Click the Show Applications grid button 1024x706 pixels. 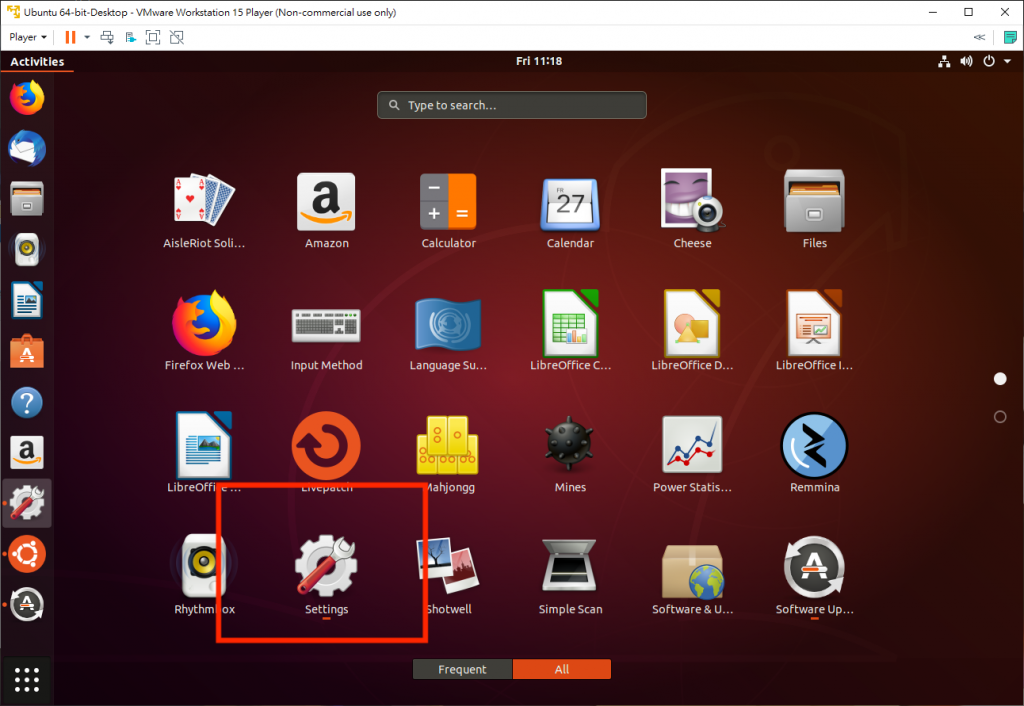[27, 679]
